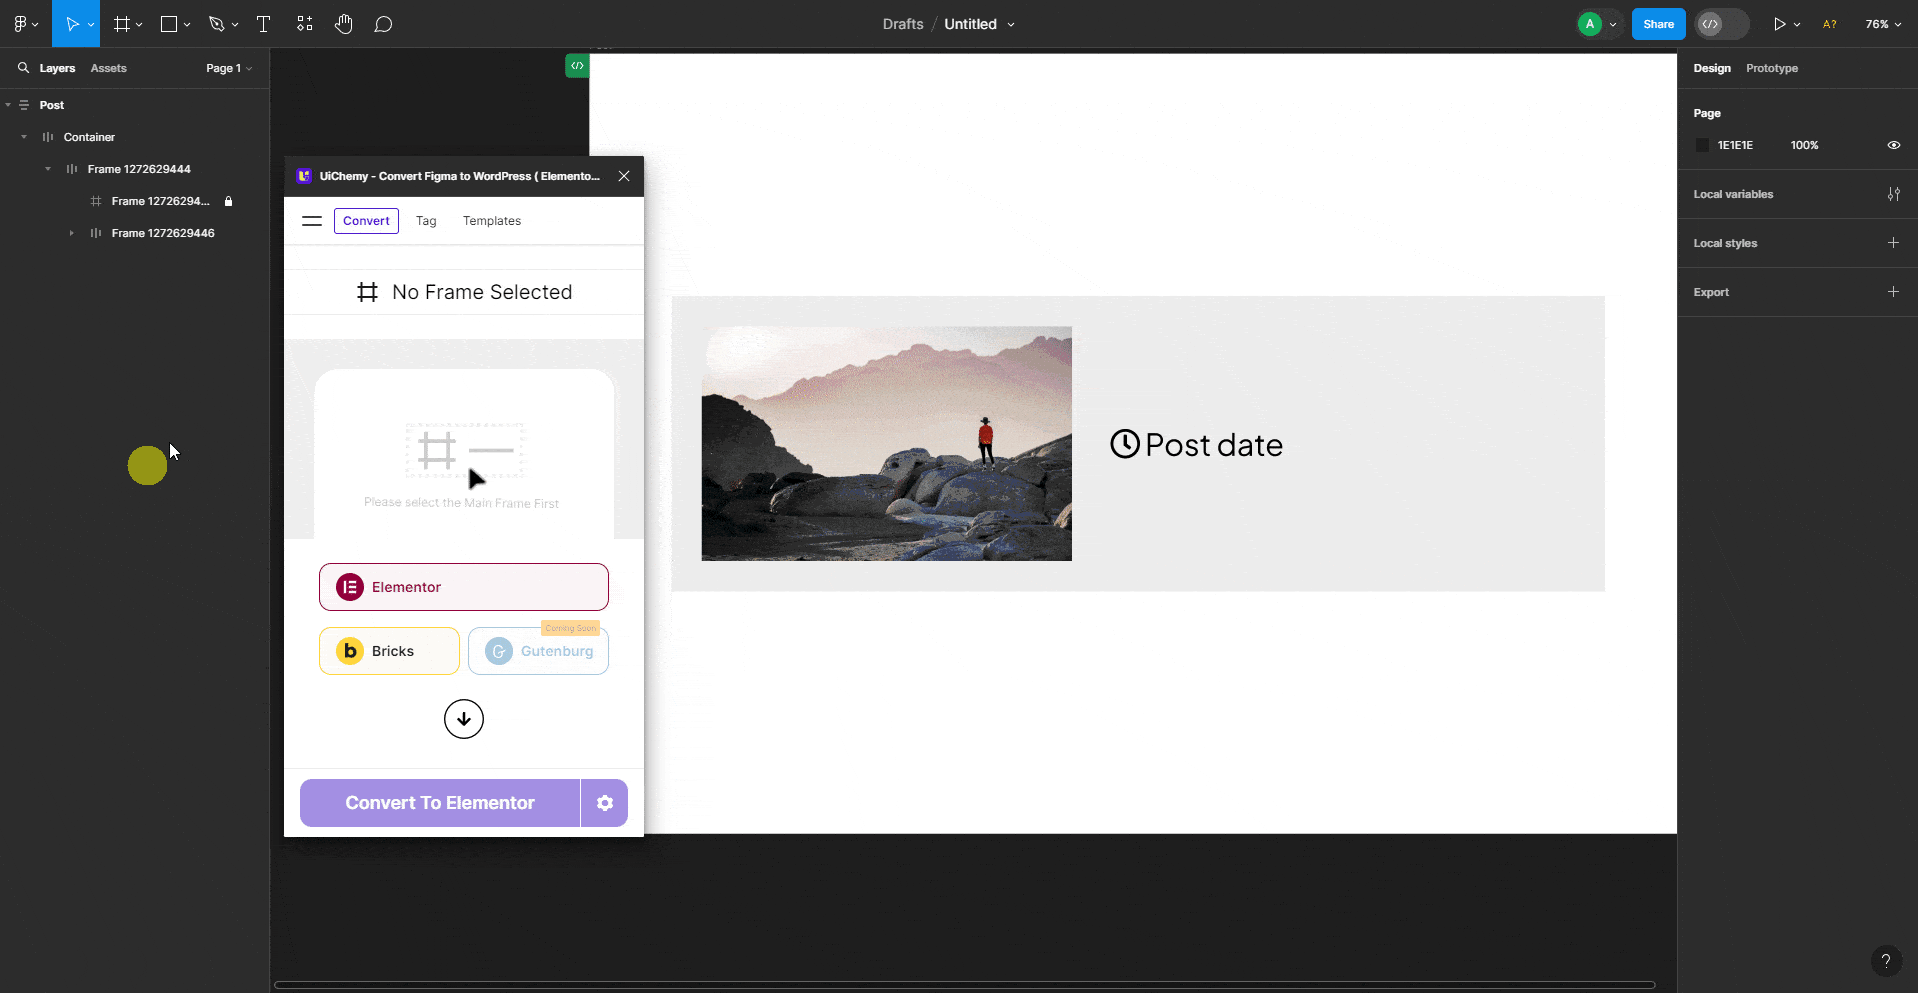Open Local variables settings icon
This screenshot has height=993, width=1918.
tap(1894, 194)
